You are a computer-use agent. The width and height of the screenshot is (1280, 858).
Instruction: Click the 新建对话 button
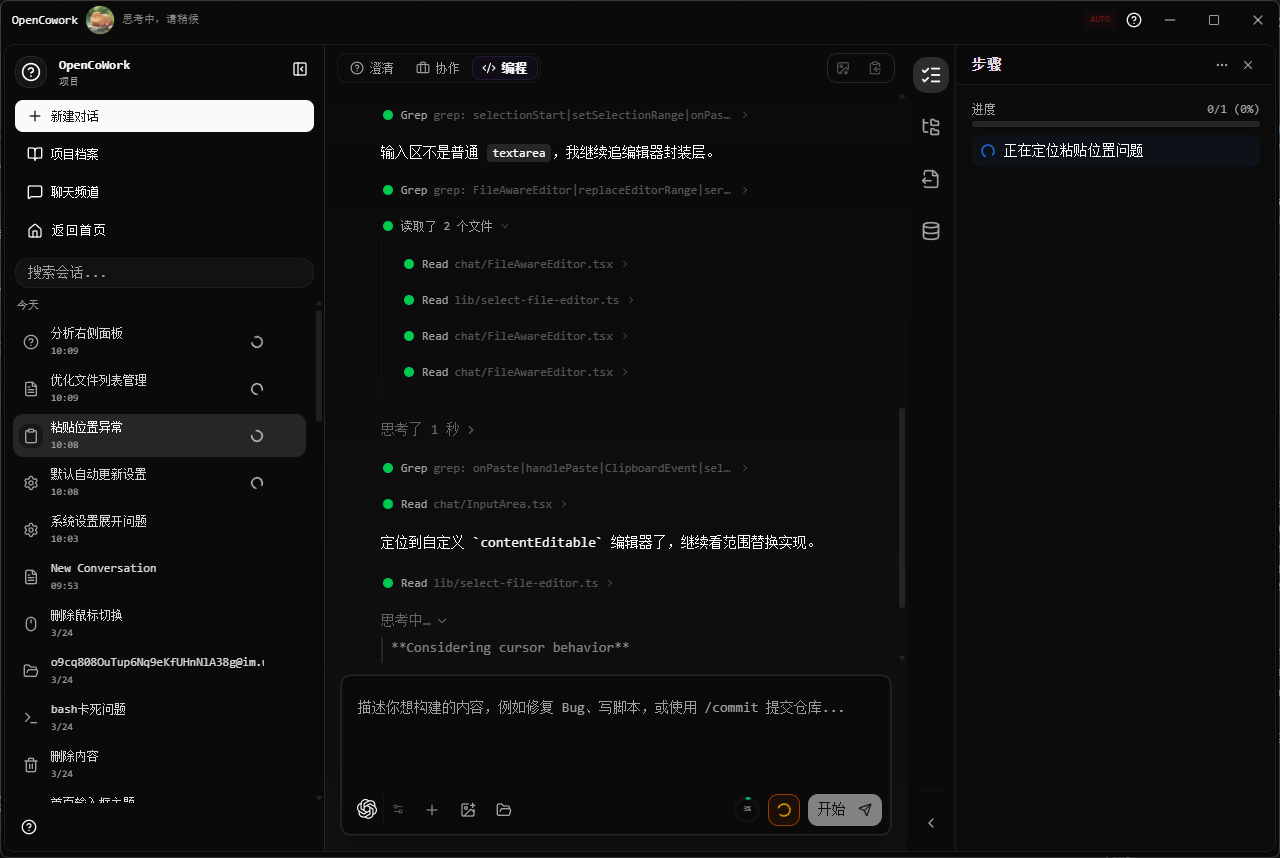163,115
